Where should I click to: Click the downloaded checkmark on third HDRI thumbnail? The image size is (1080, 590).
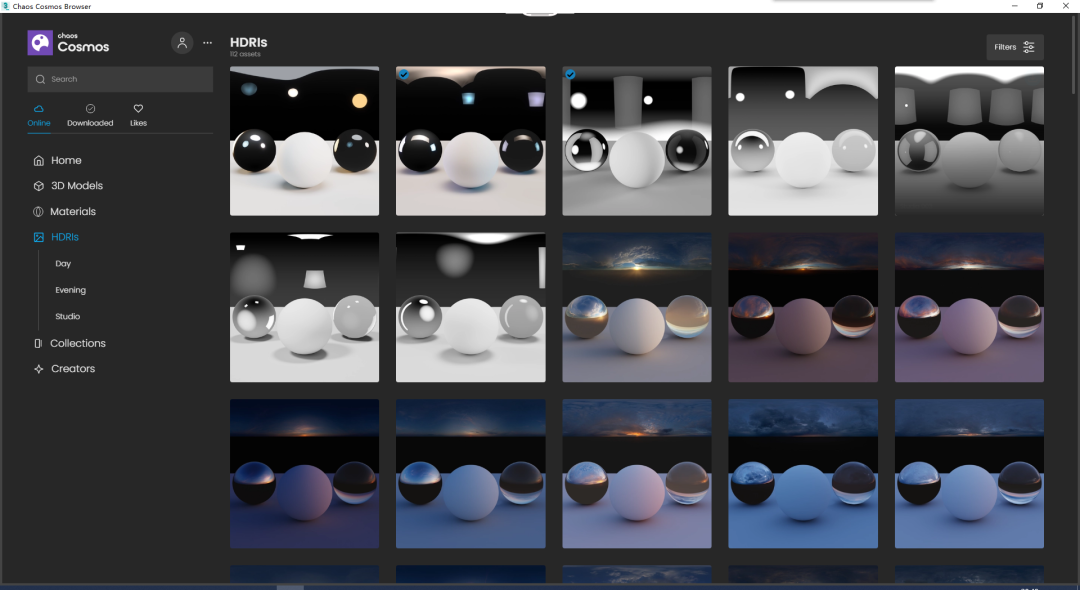pyautogui.click(x=570, y=74)
